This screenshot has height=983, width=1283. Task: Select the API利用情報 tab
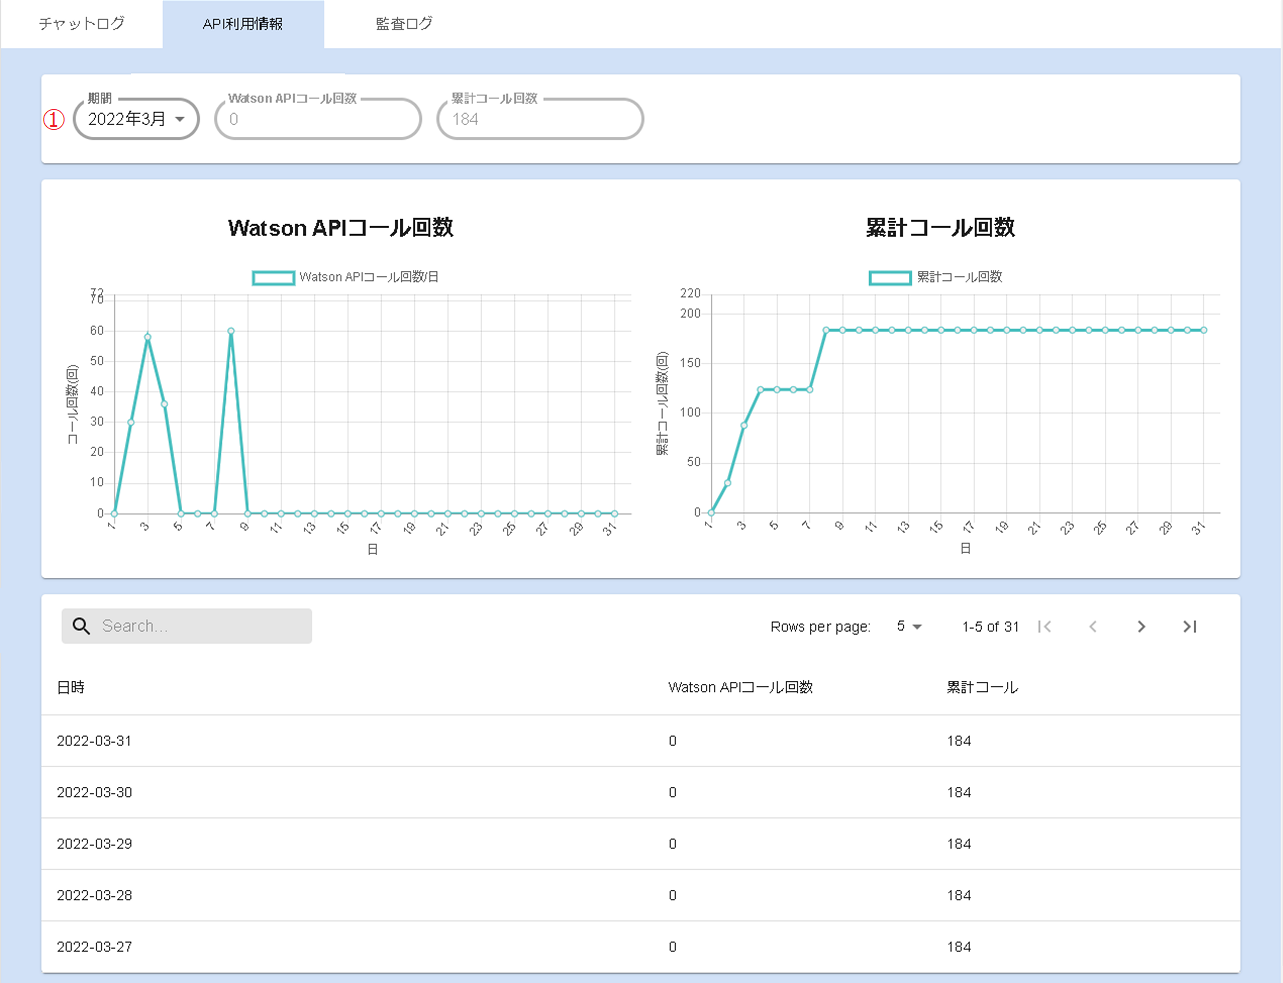pos(243,24)
